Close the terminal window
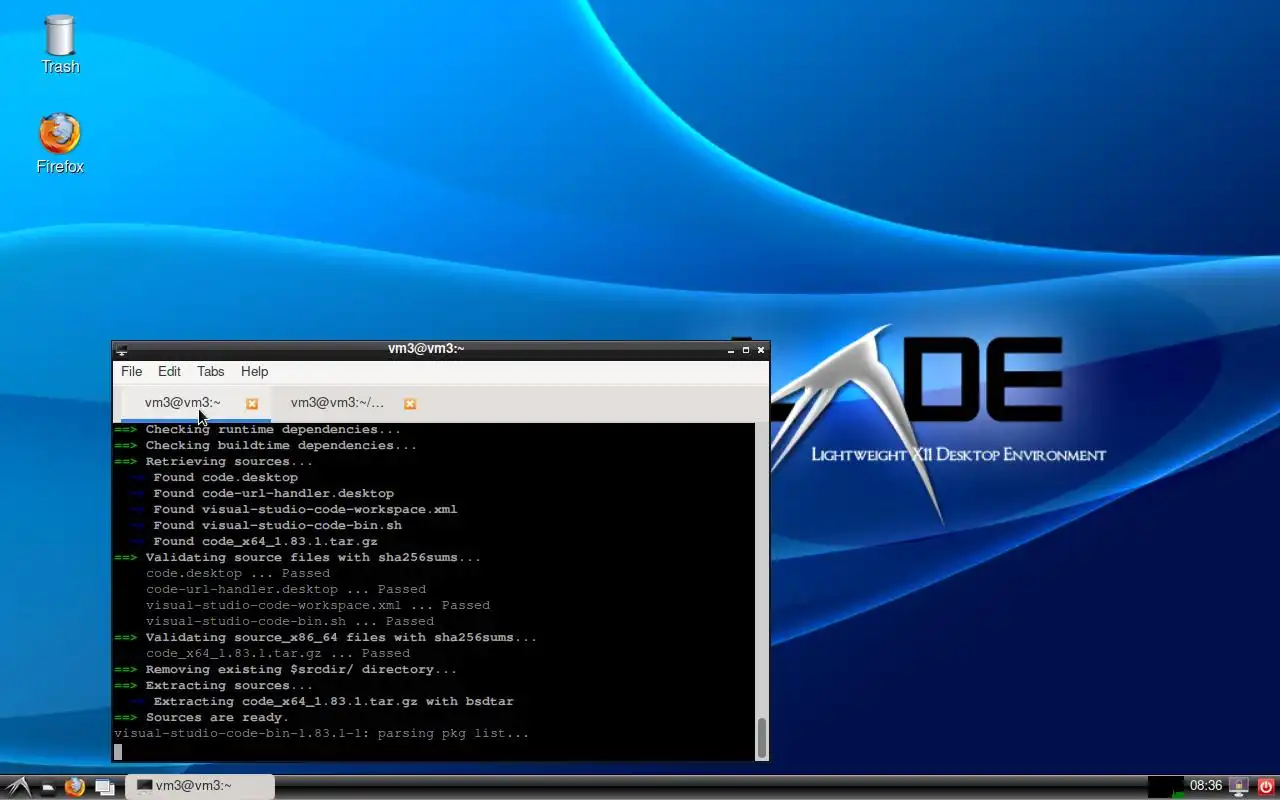This screenshot has height=800, width=1280. [761, 350]
